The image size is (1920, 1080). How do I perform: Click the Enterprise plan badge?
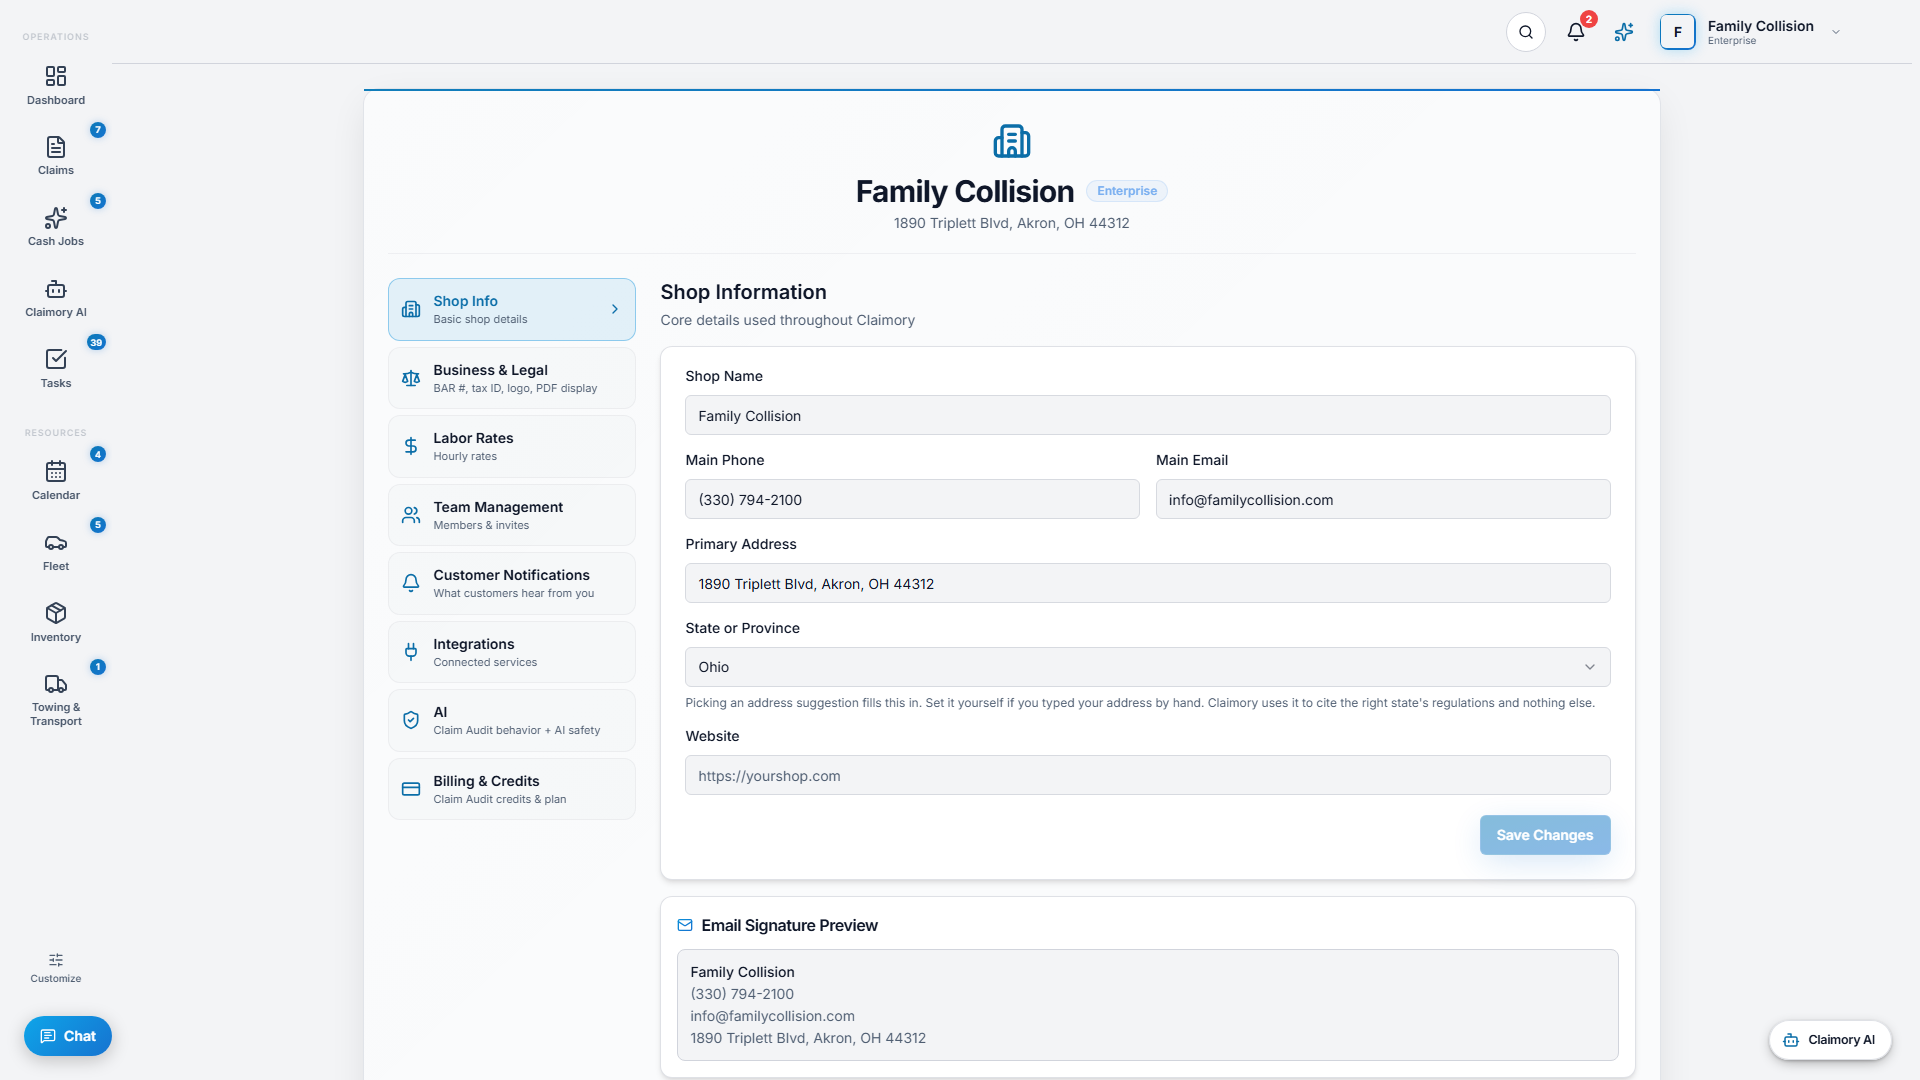click(x=1127, y=191)
